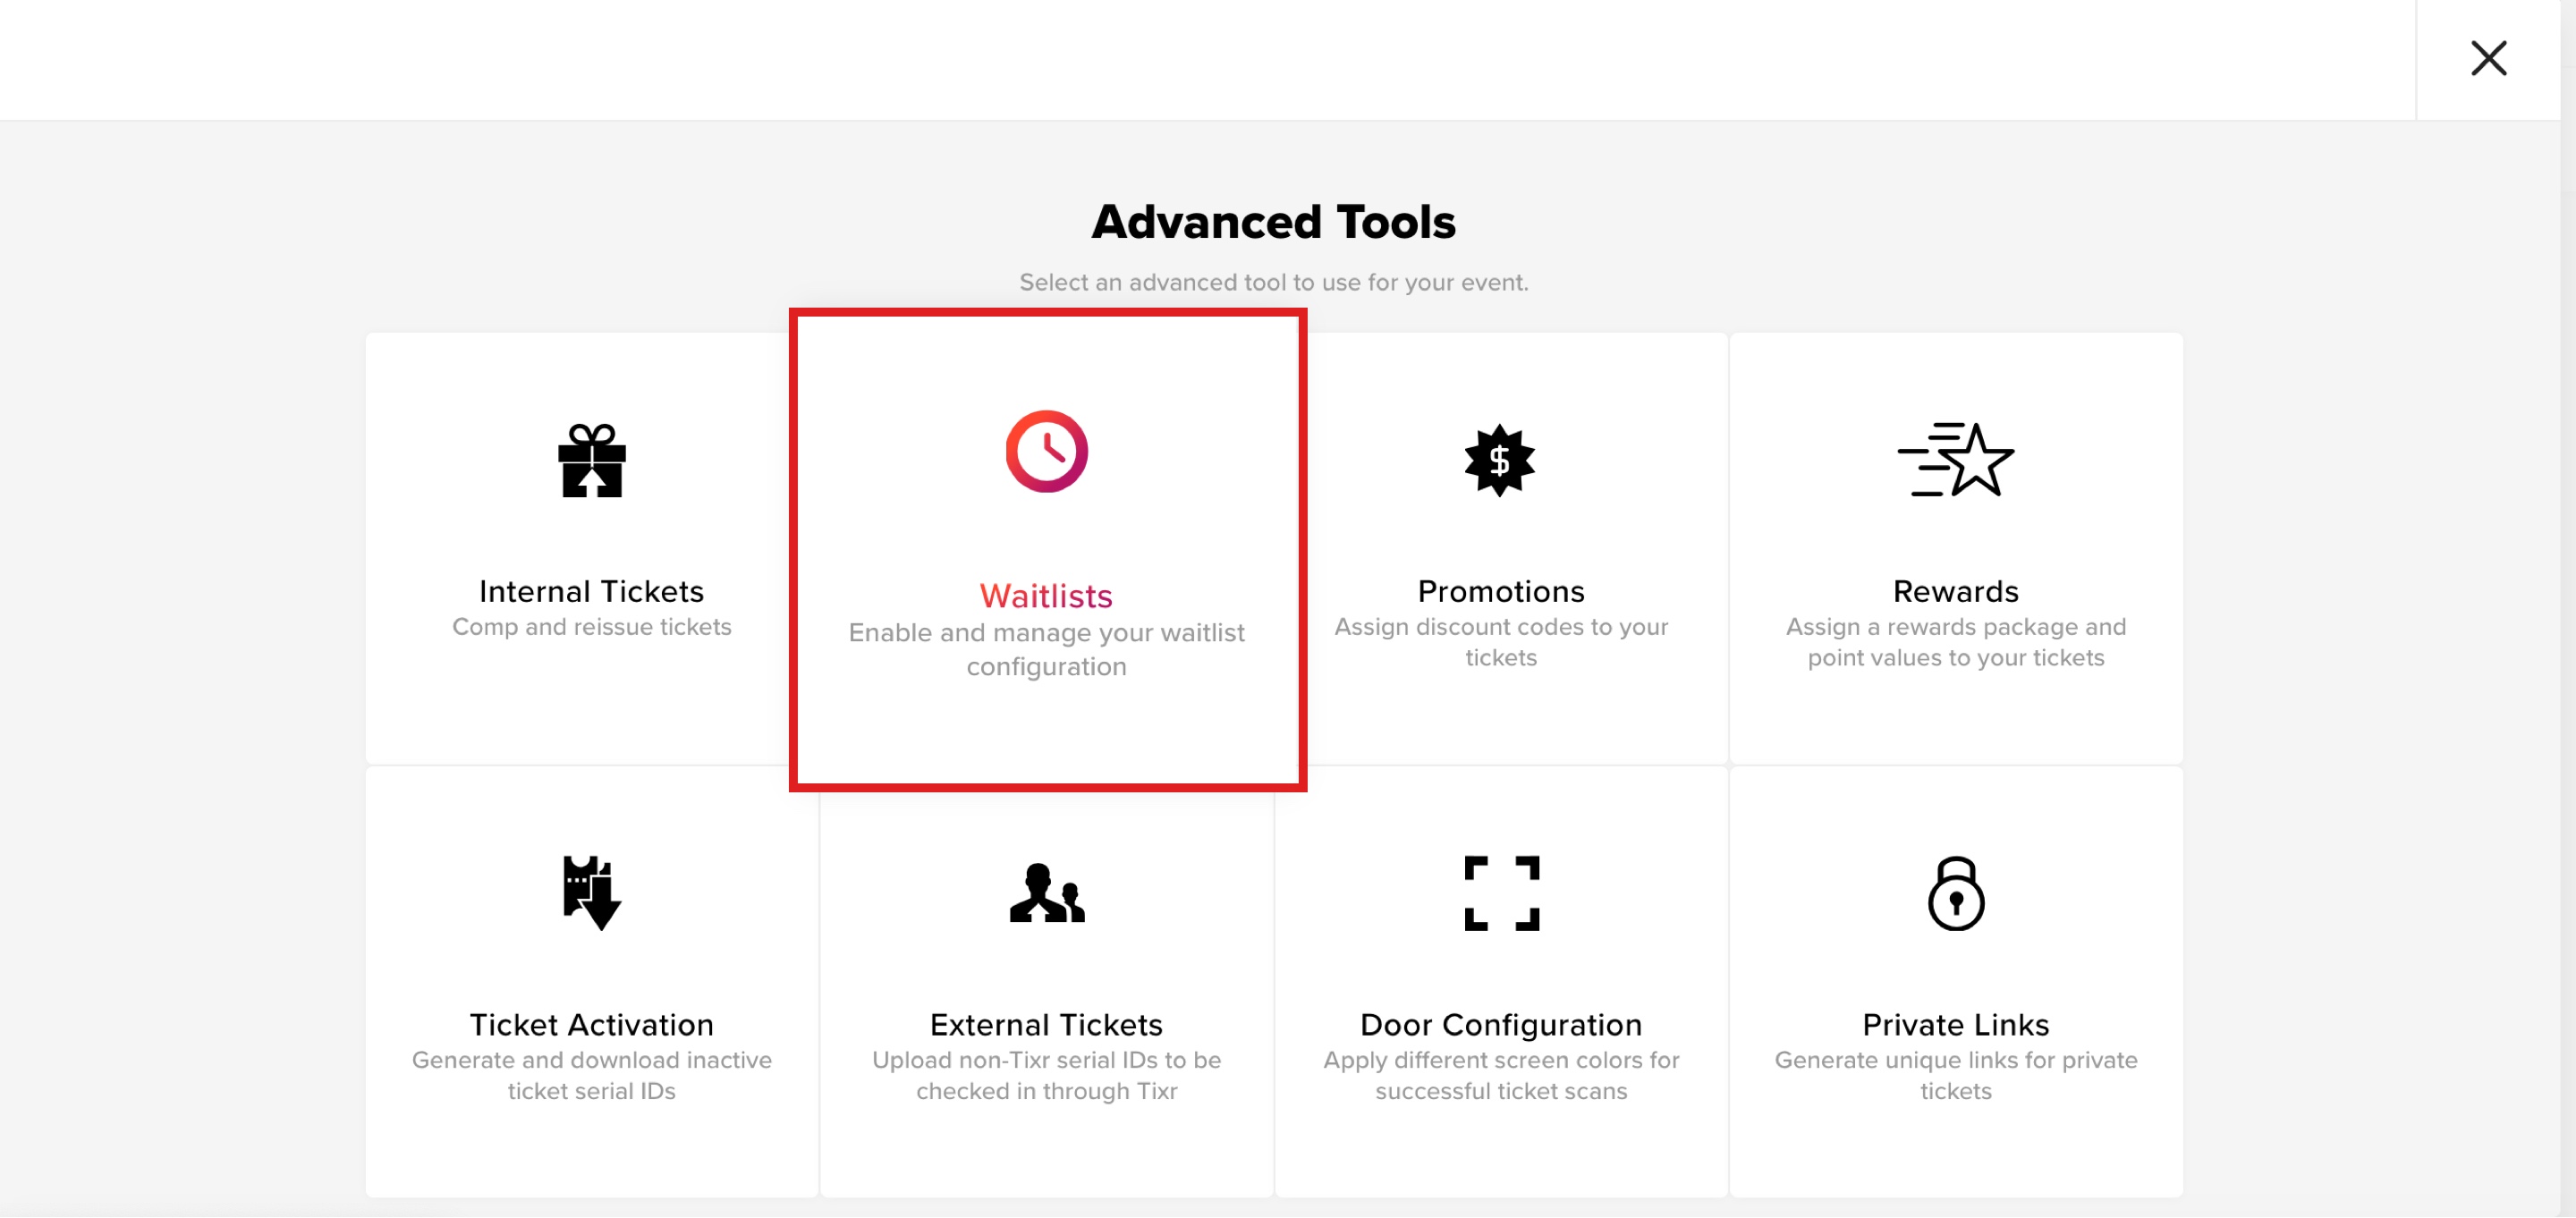Select the Rewards heading
This screenshot has height=1218, width=2576.
1956,591
